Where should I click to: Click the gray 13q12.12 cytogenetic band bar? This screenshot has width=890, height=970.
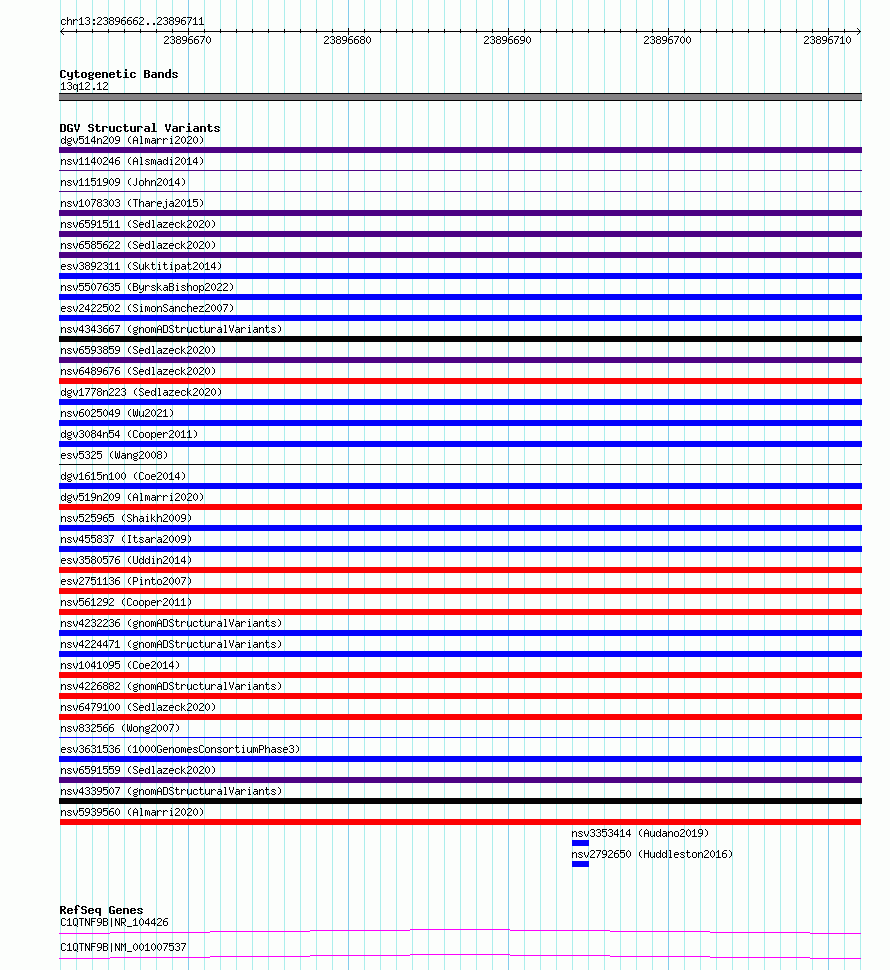coord(460,97)
